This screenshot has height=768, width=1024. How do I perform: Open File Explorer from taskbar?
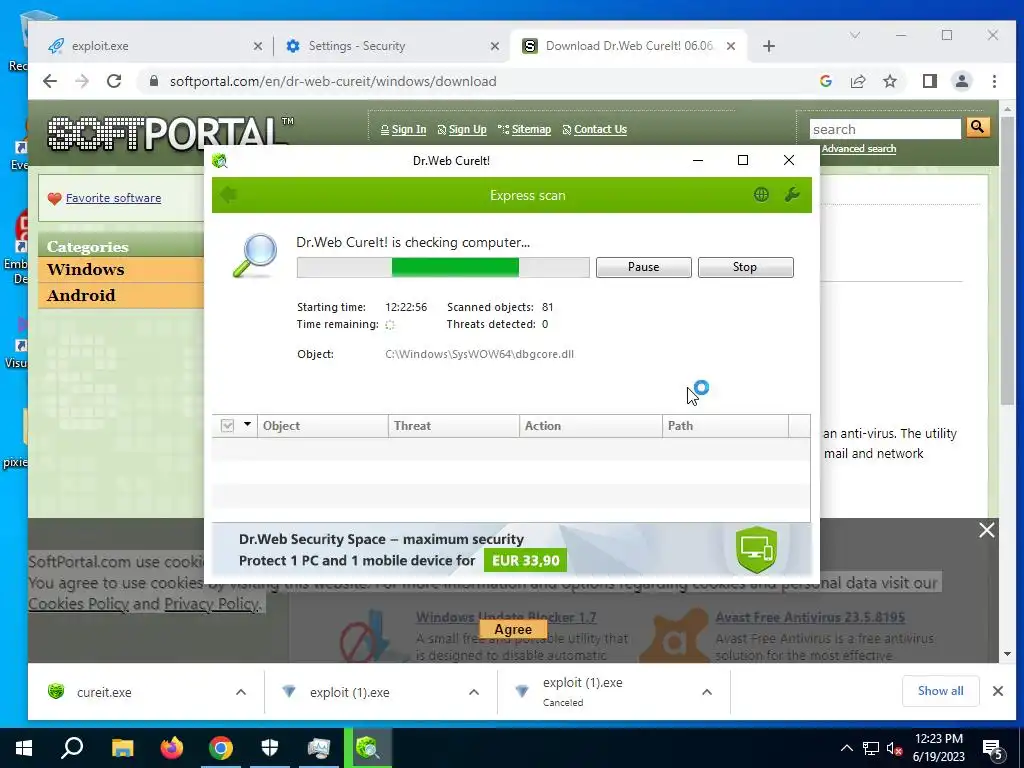[x=122, y=748]
